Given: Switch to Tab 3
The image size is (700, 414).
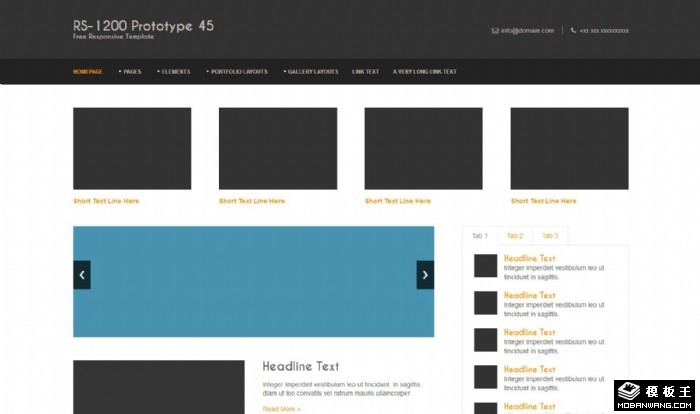Looking at the screenshot, I should pyautogui.click(x=549, y=236).
